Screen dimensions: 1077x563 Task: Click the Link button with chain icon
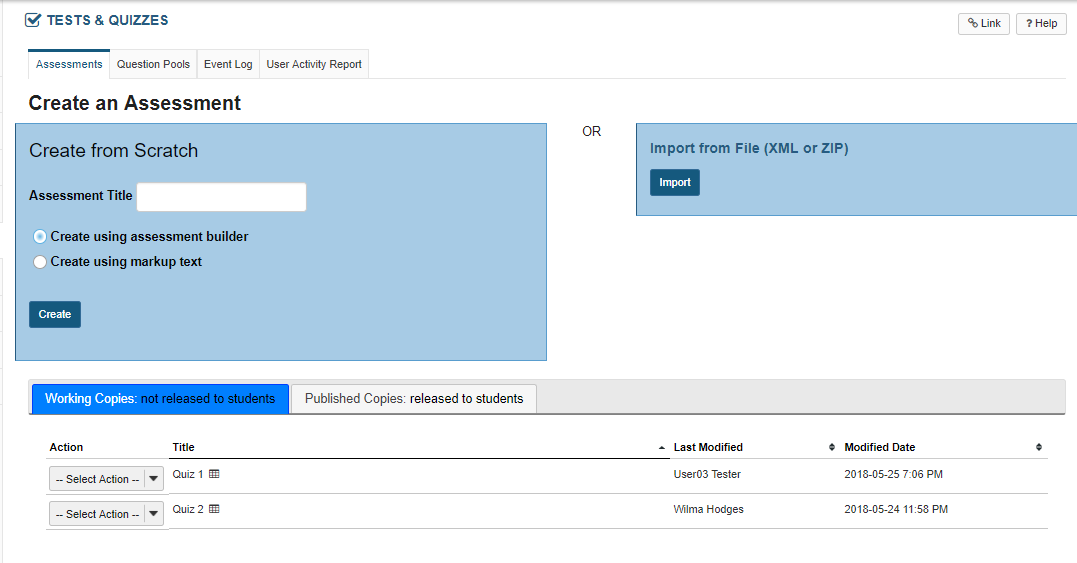coord(984,24)
